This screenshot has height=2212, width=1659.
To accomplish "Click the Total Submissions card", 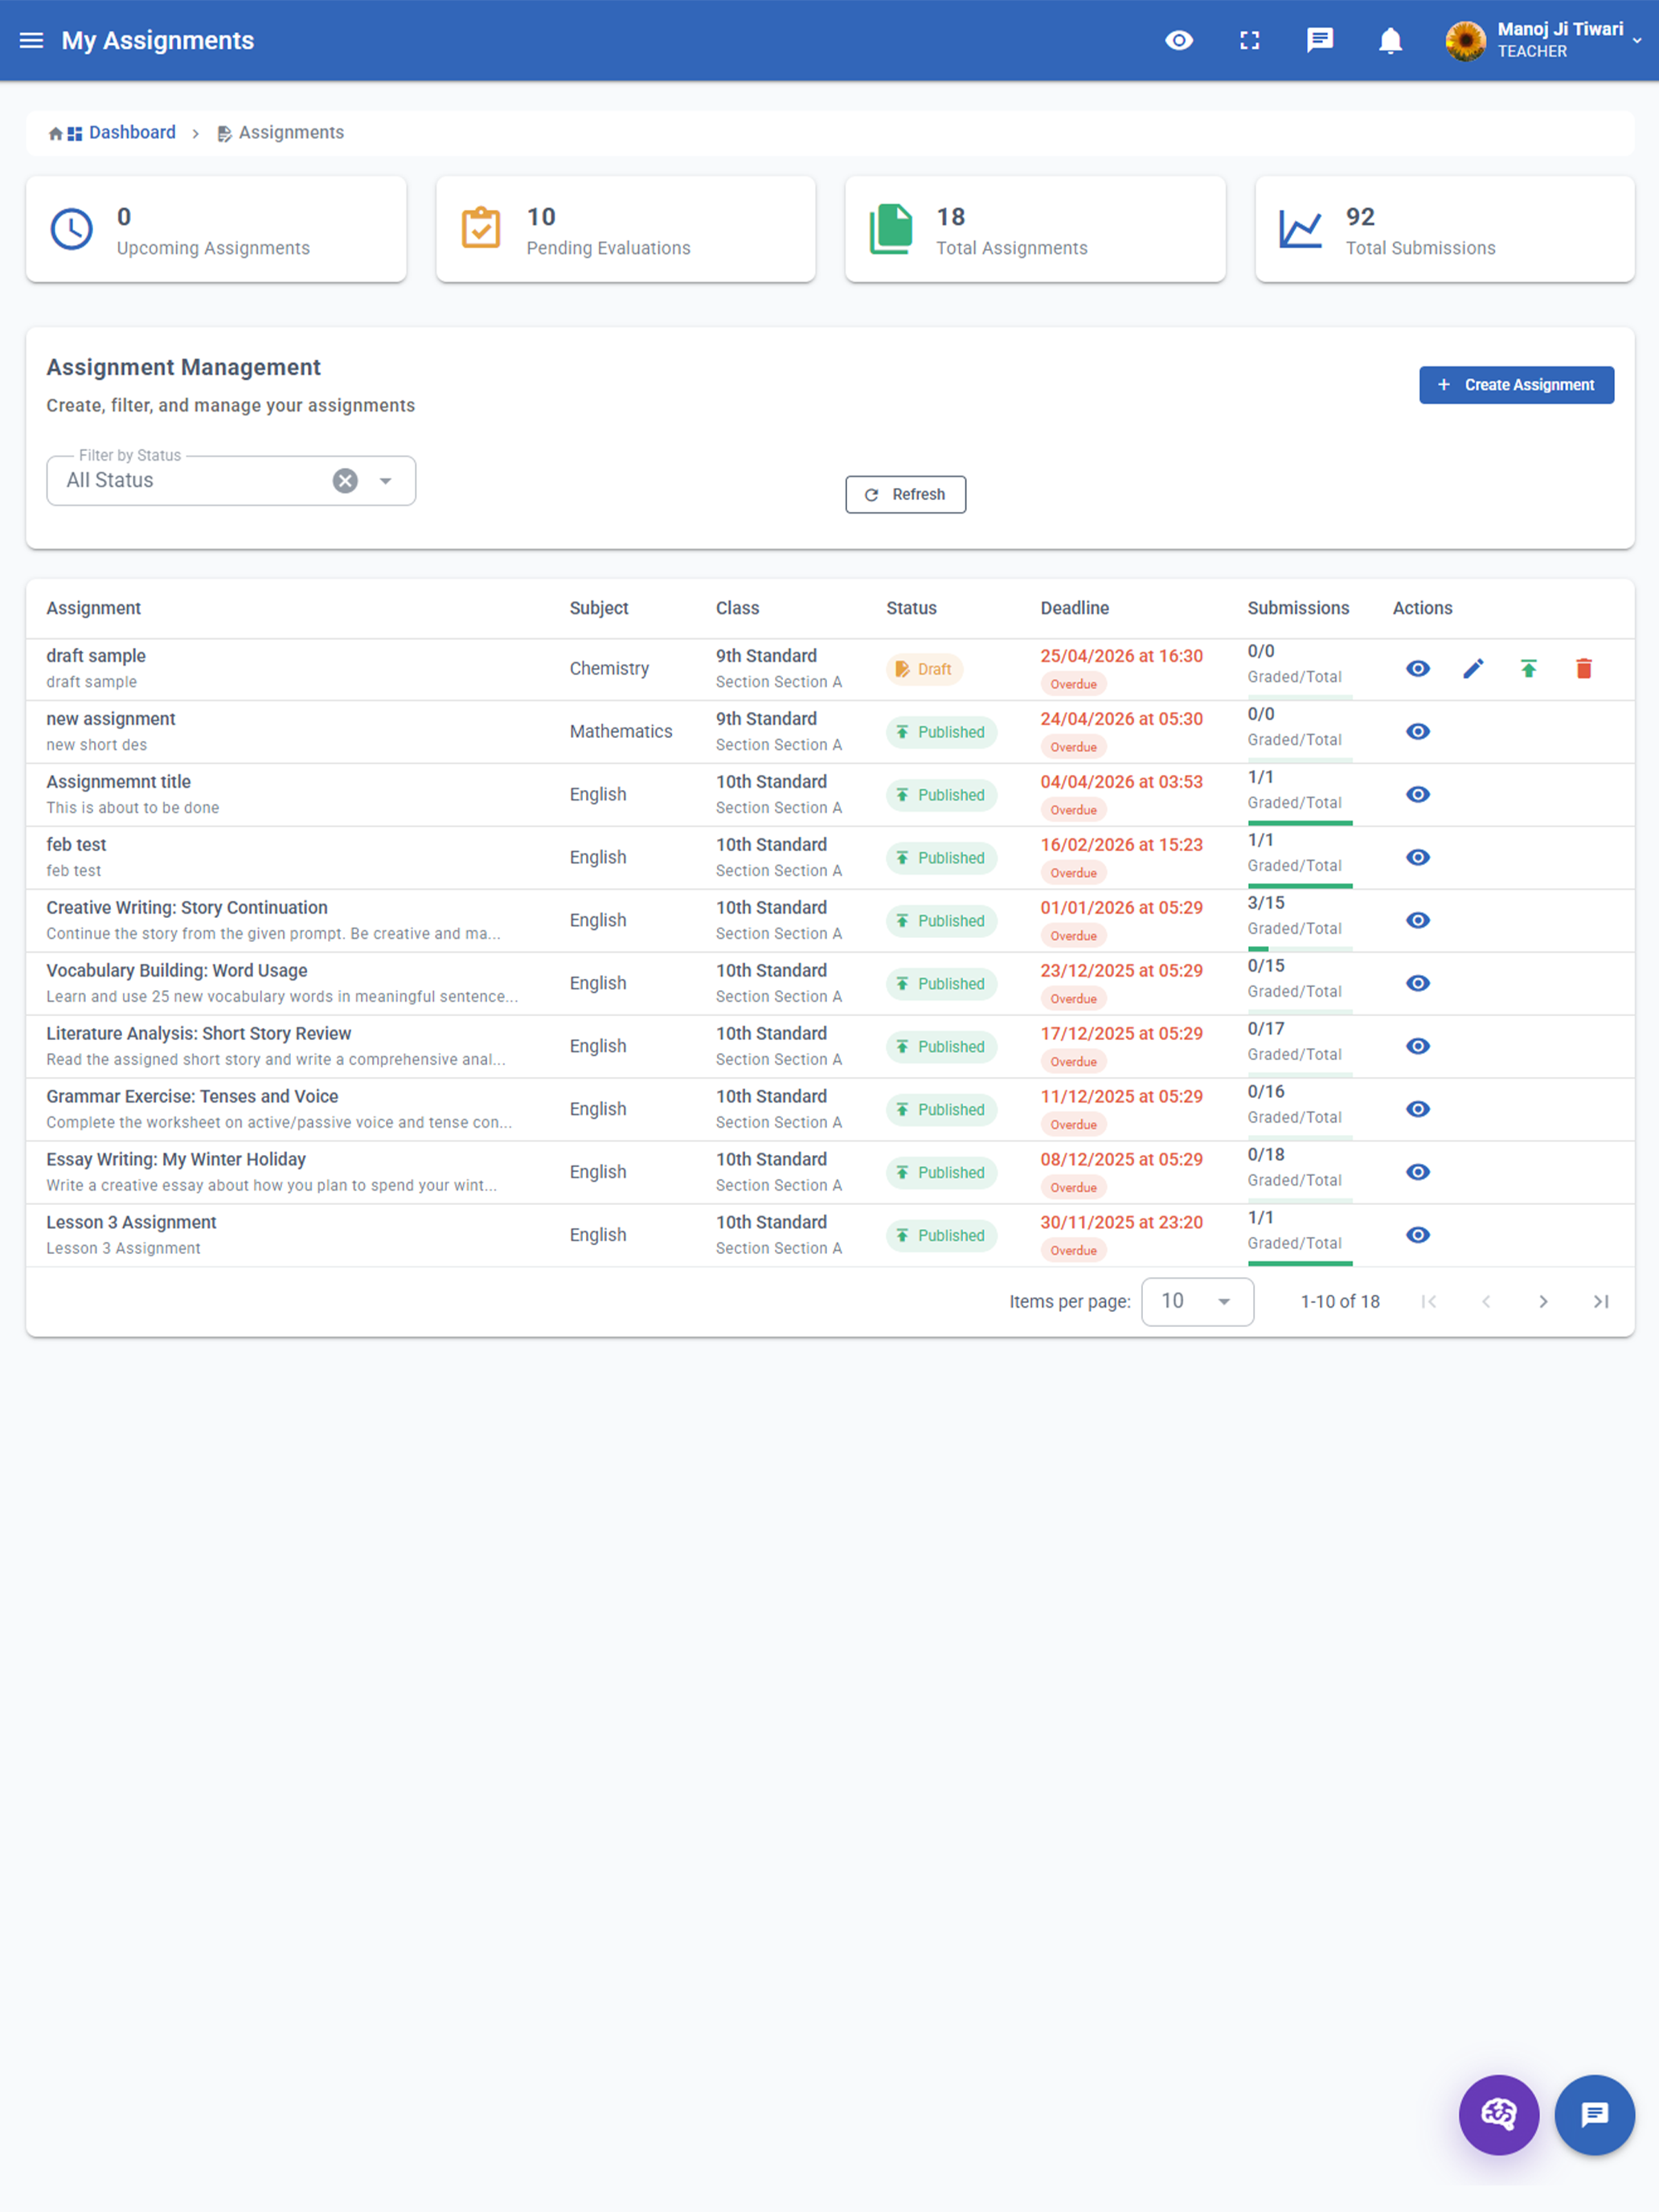I will (1444, 230).
